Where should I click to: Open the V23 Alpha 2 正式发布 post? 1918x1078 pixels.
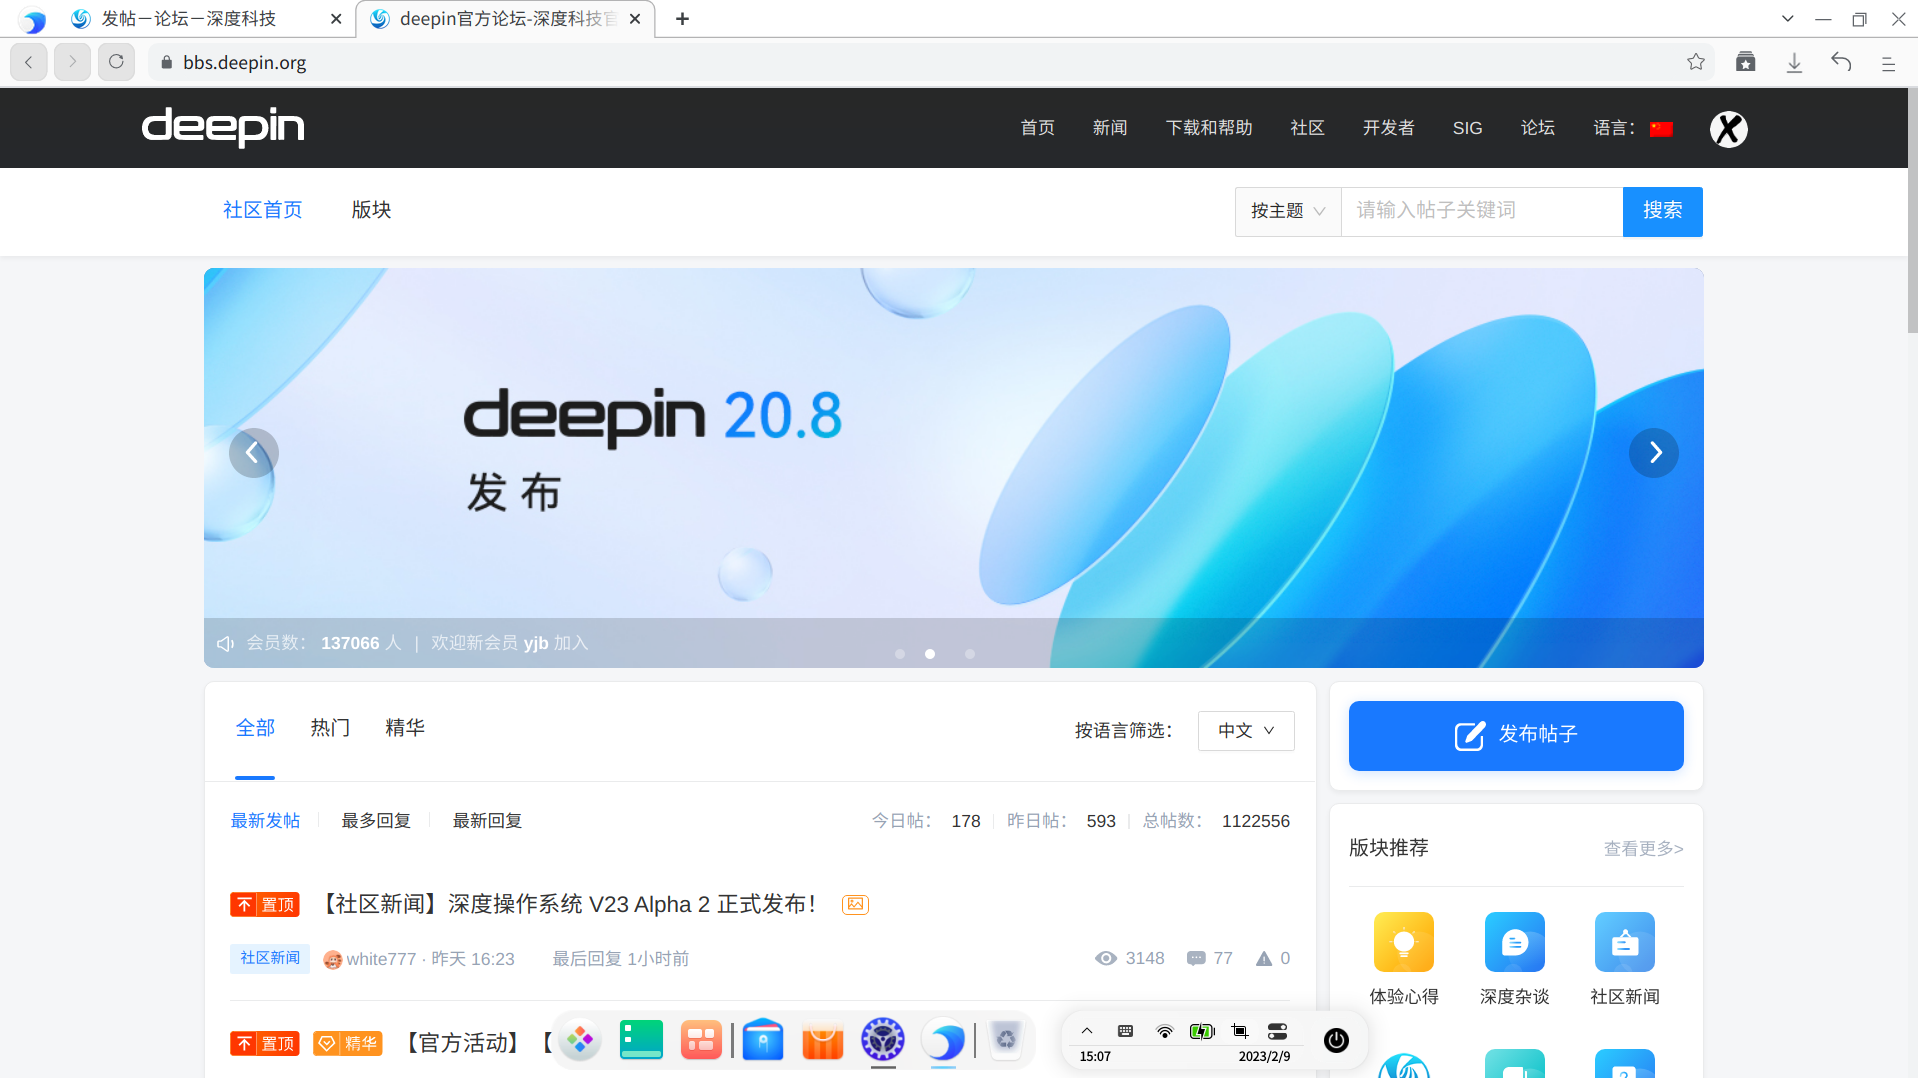pos(567,904)
